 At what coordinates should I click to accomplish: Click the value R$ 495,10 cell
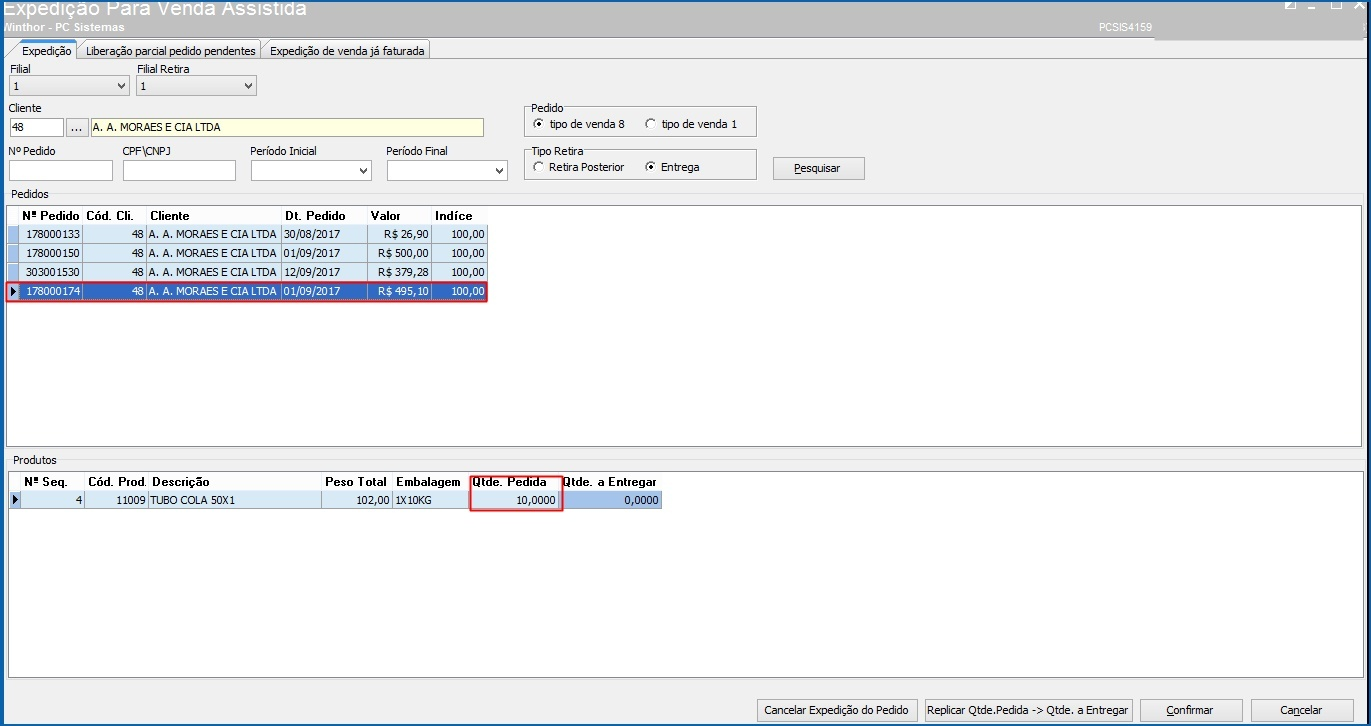point(399,291)
